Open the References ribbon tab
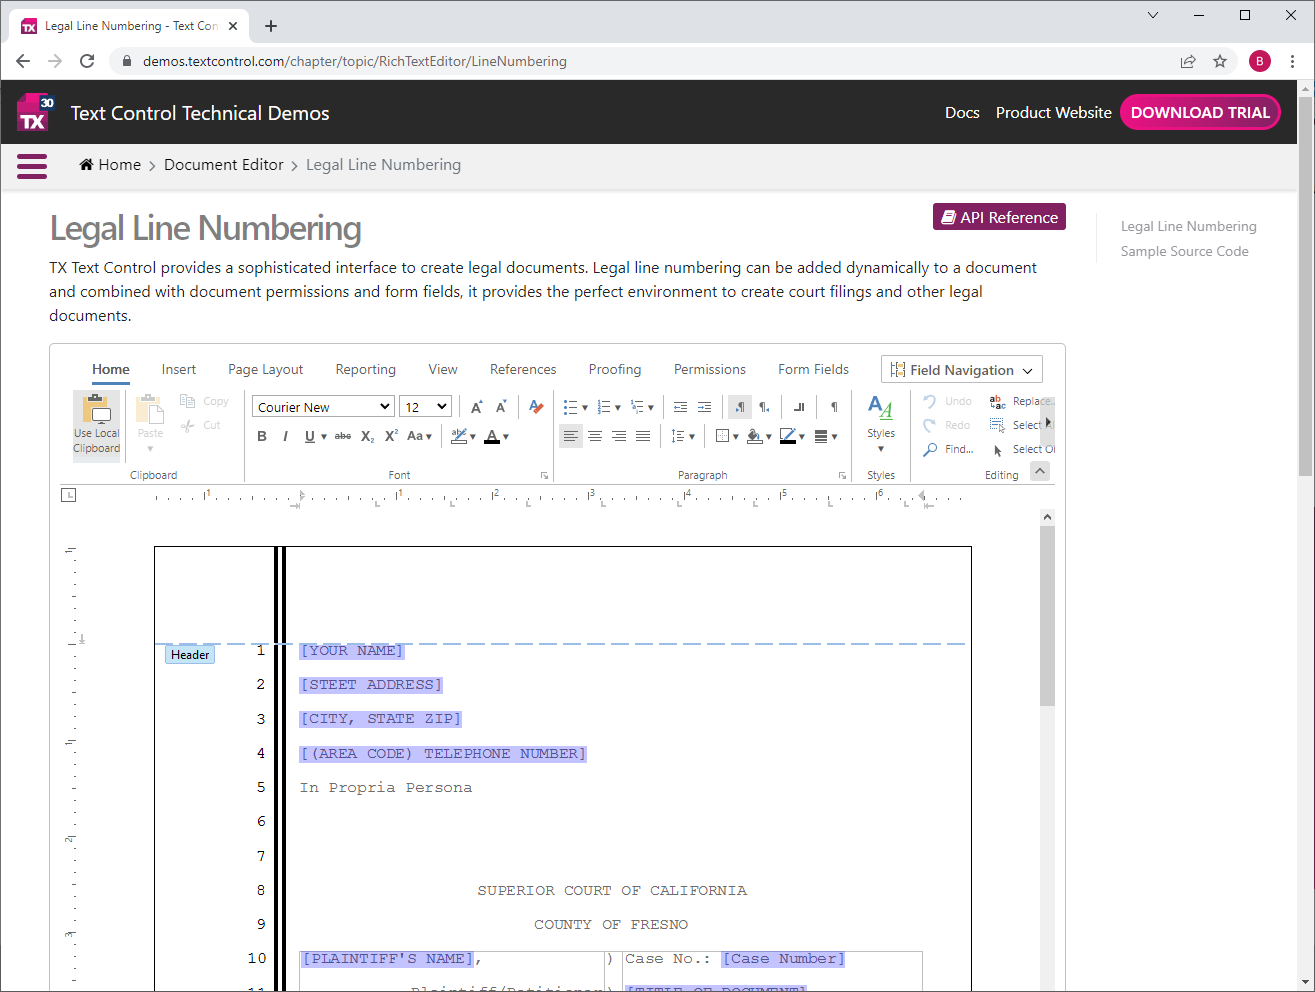This screenshot has height=992, width=1315. tap(523, 370)
